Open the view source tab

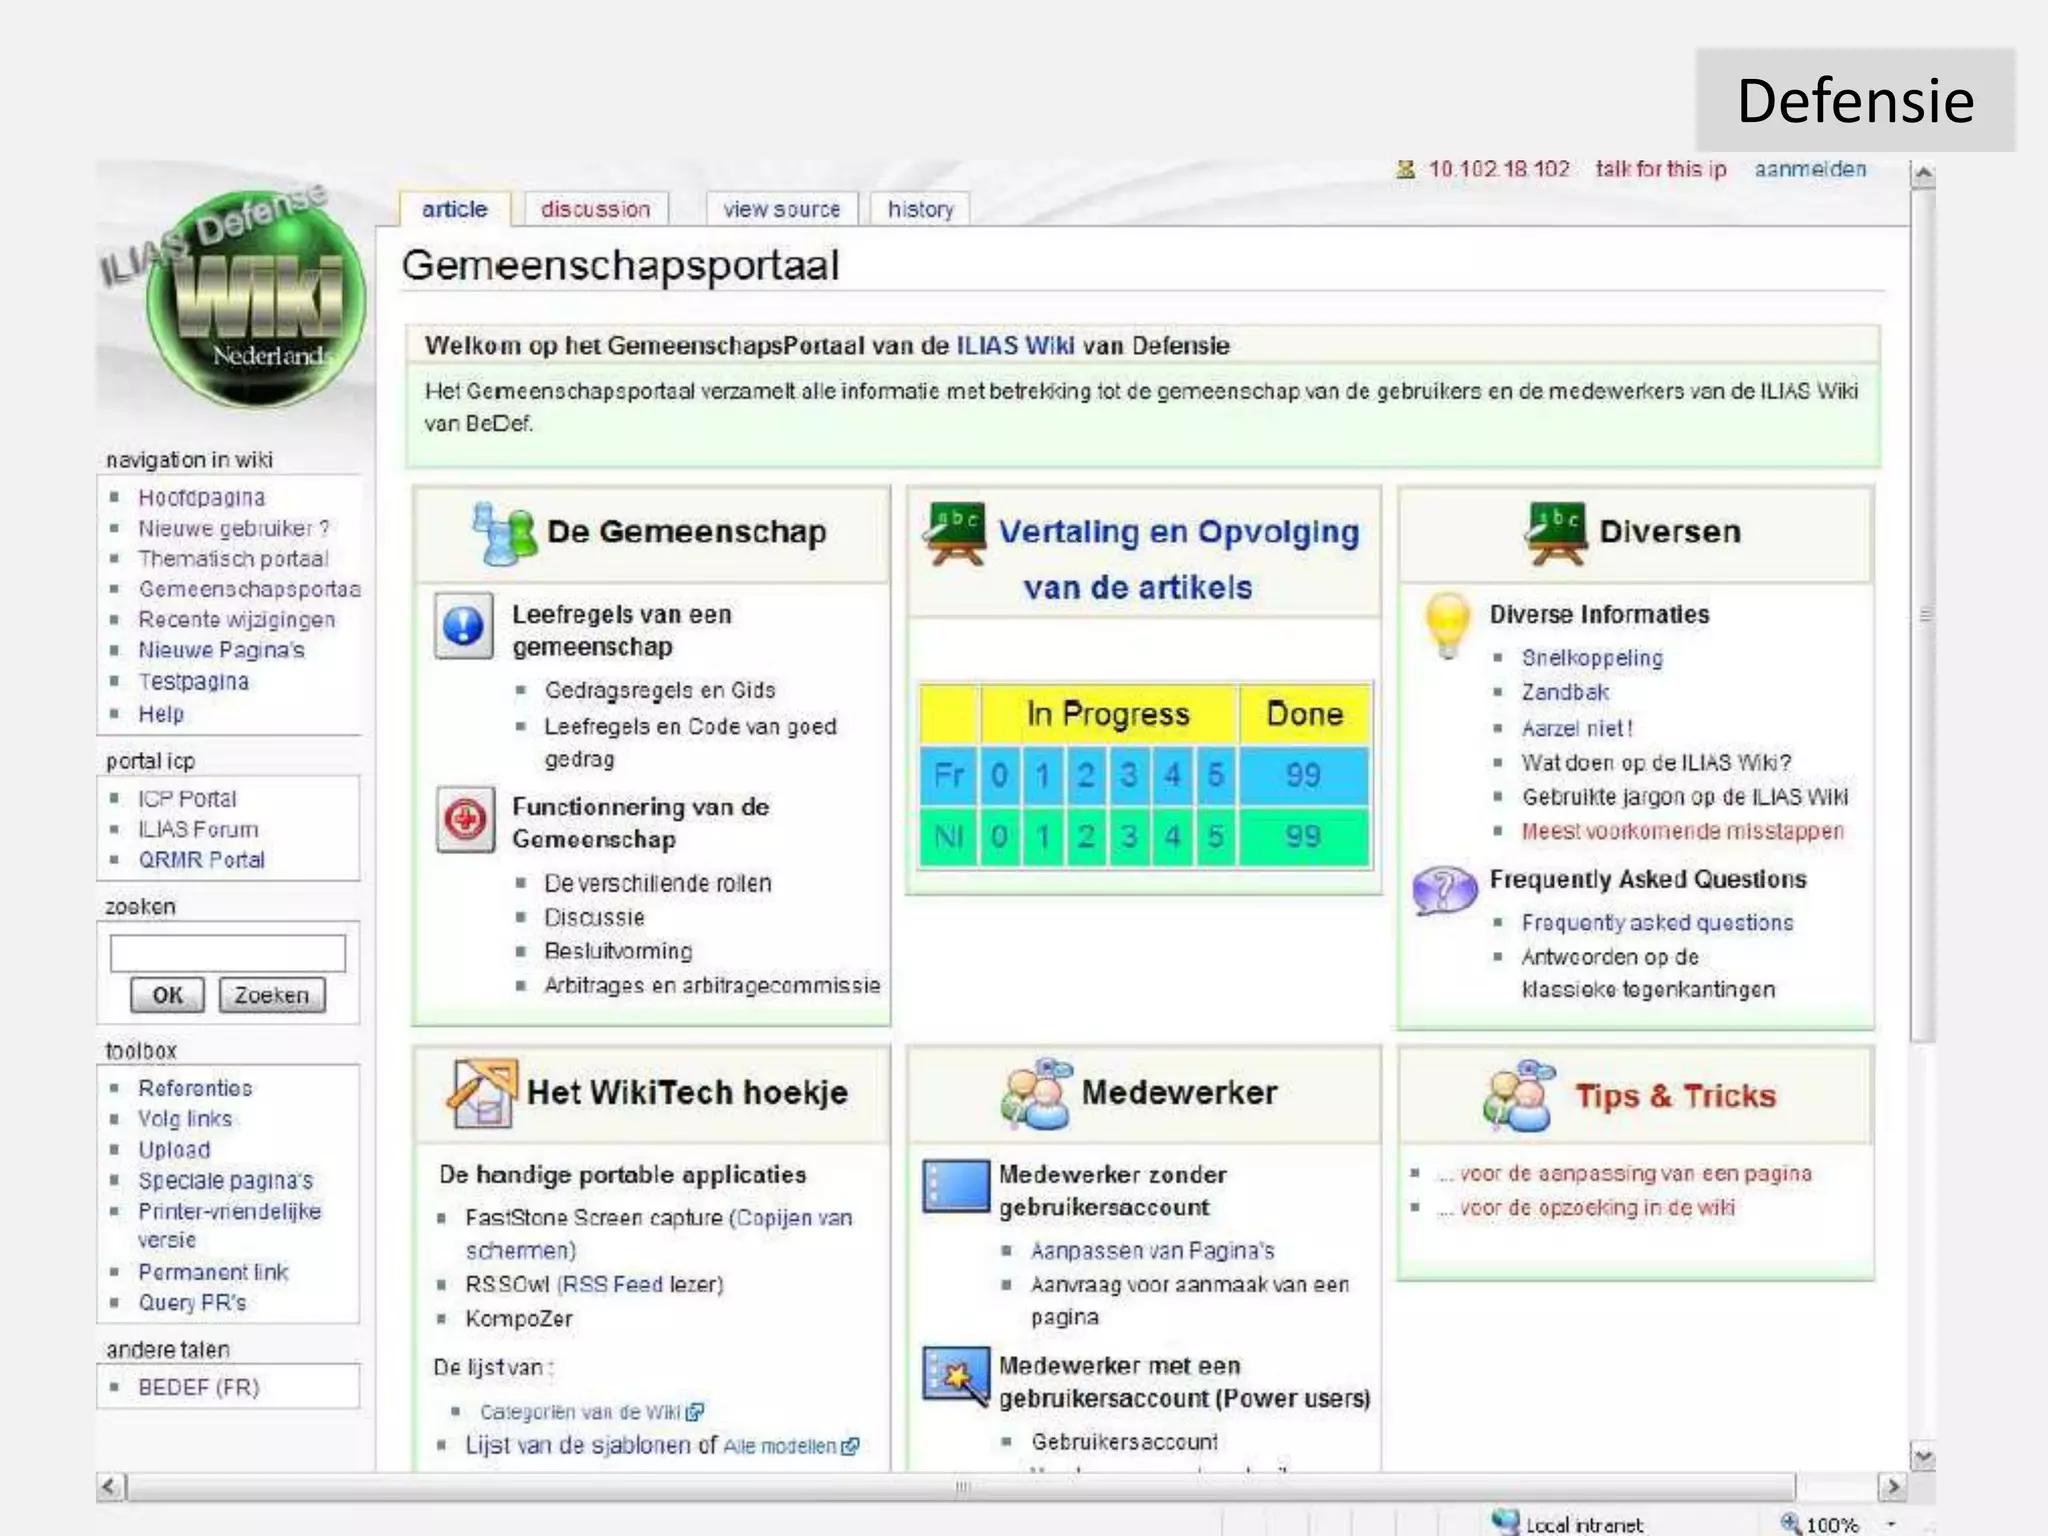[781, 209]
